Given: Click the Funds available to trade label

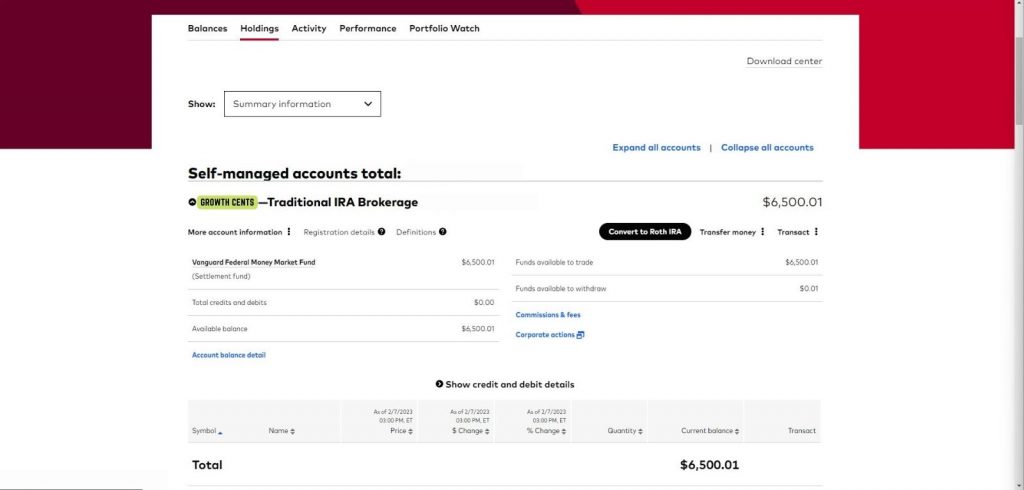Looking at the screenshot, I should [x=554, y=263].
